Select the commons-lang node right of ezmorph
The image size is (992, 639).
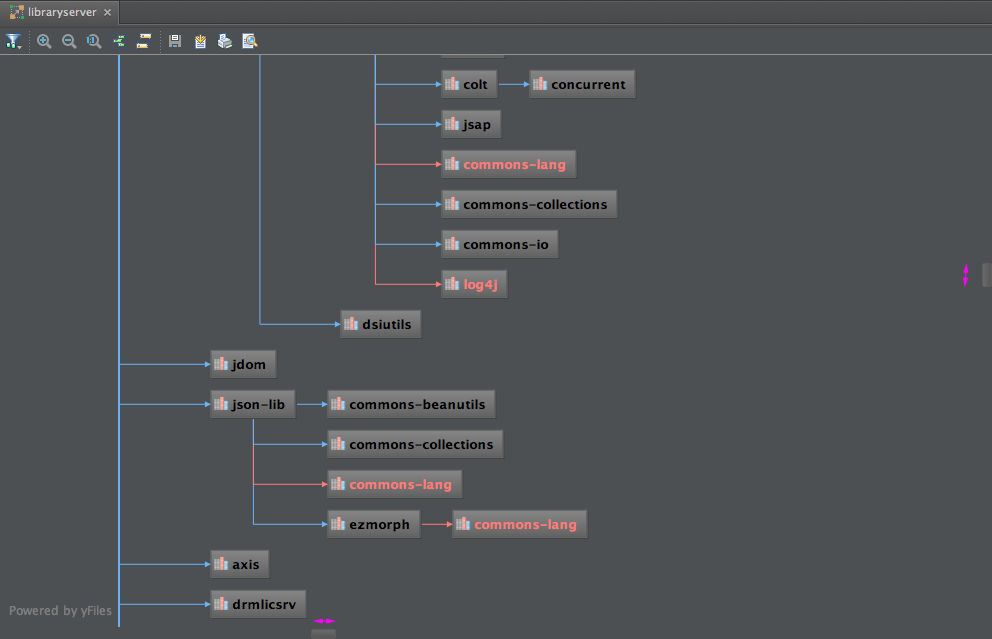(519, 524)
